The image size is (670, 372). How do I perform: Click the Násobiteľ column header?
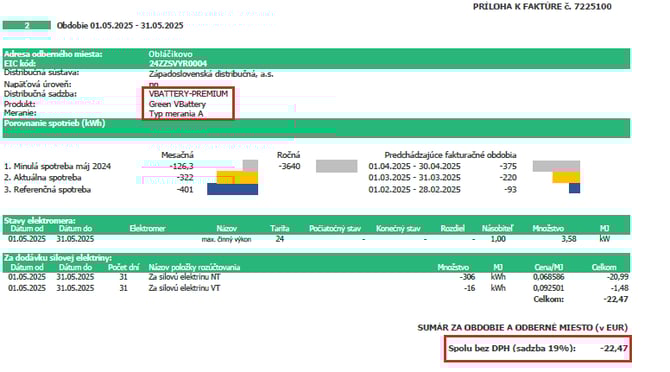pyautogui.click(x=497, y=228)
